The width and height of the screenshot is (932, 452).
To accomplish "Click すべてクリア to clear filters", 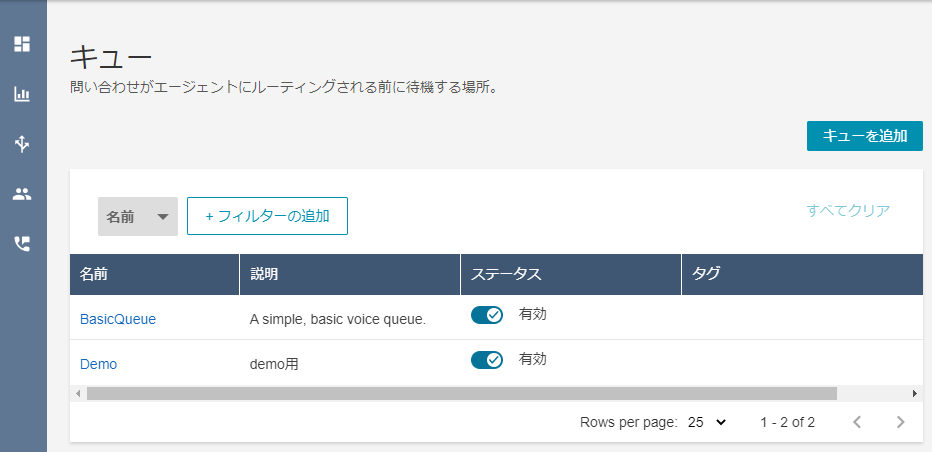I will tap(848, 210).
